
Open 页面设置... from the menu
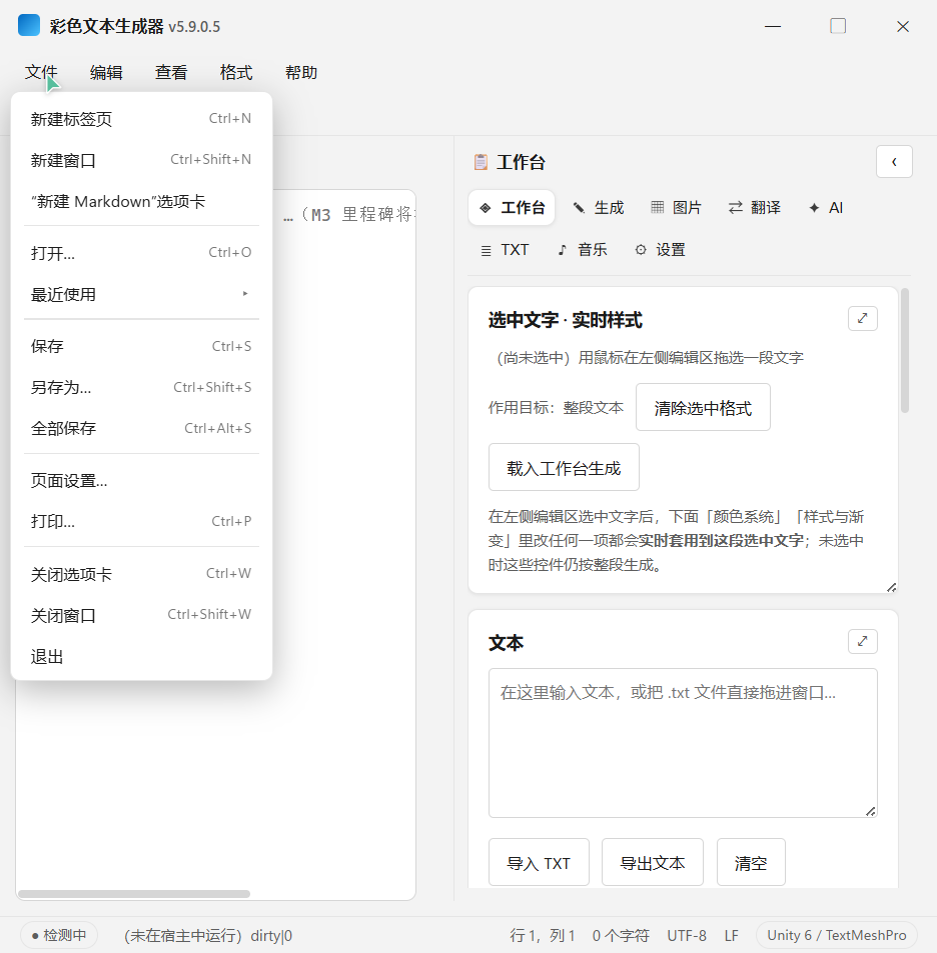click(141, 481)
